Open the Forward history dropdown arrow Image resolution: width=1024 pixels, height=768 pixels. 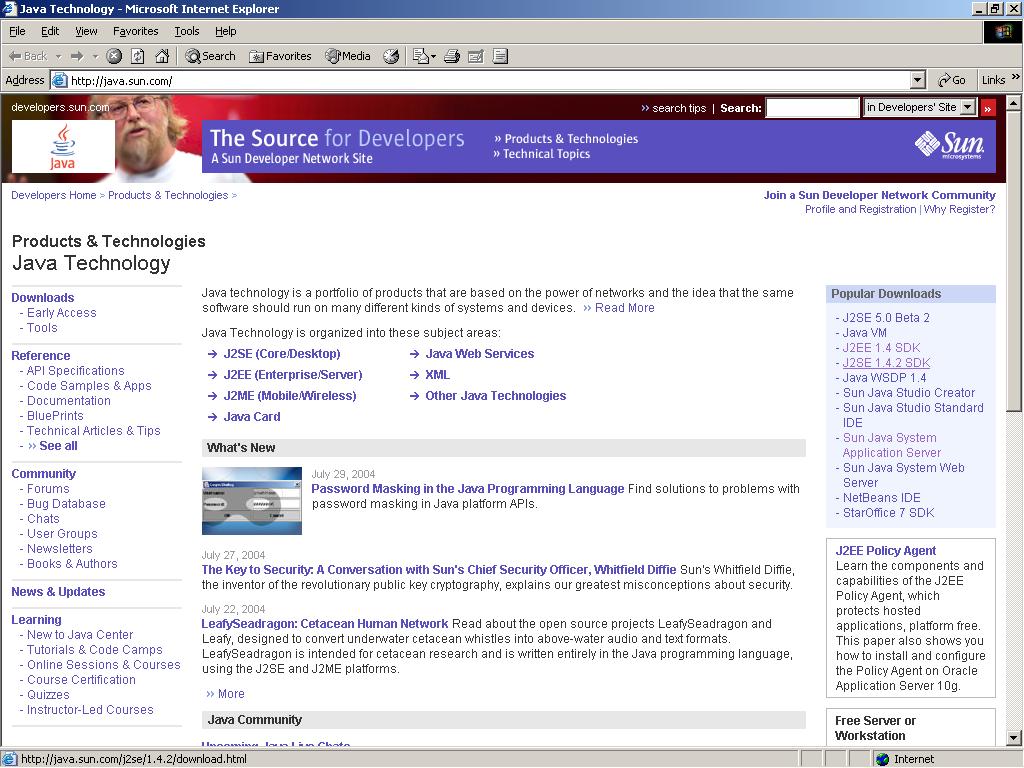95,56
